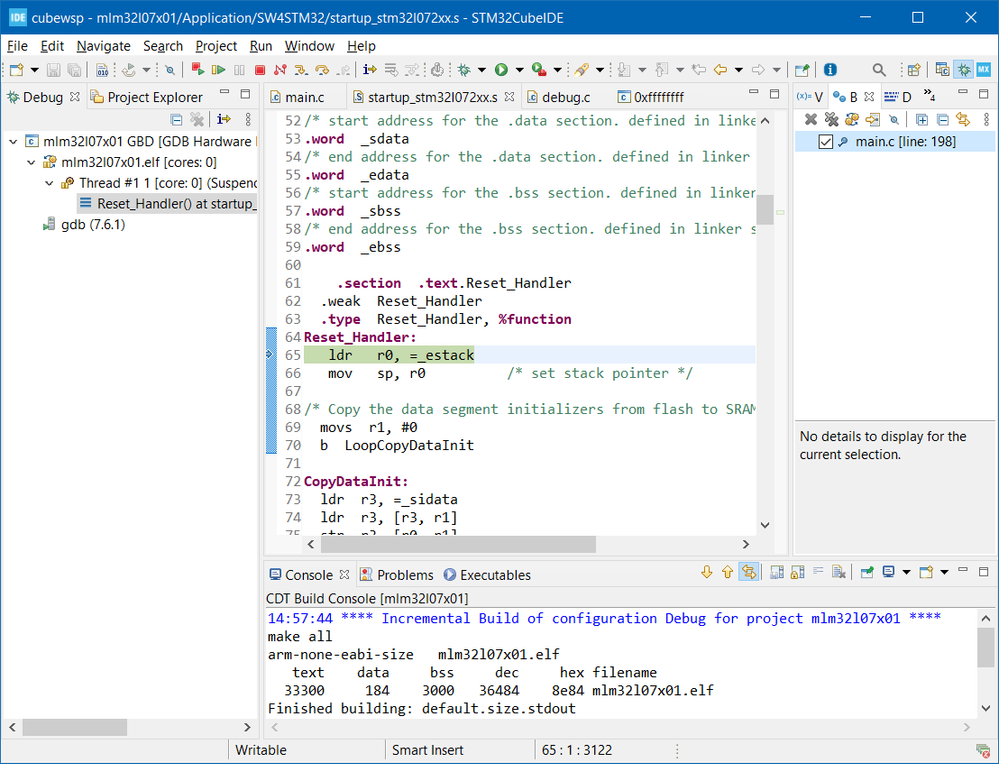Click the Step Into icon

click(x=301, y=69)
